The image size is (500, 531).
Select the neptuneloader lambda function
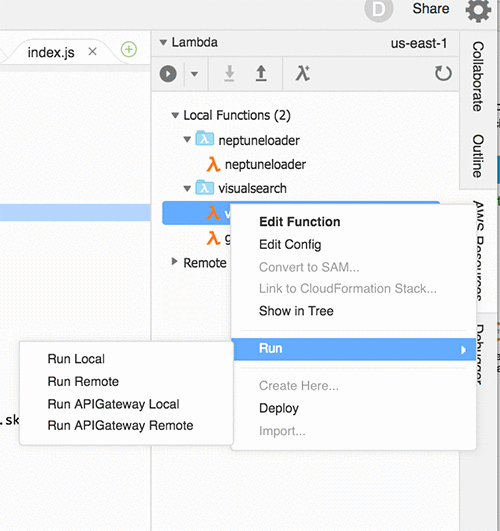[x=265, y=165]
